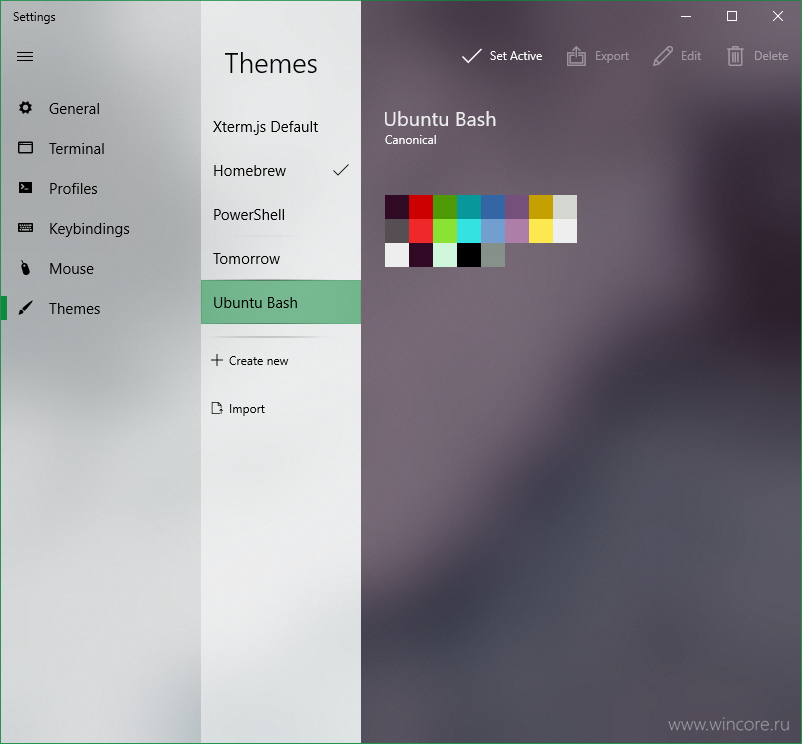Click the Terminal window icon
This screenshot has width=802, height=744.
point(25,148)
